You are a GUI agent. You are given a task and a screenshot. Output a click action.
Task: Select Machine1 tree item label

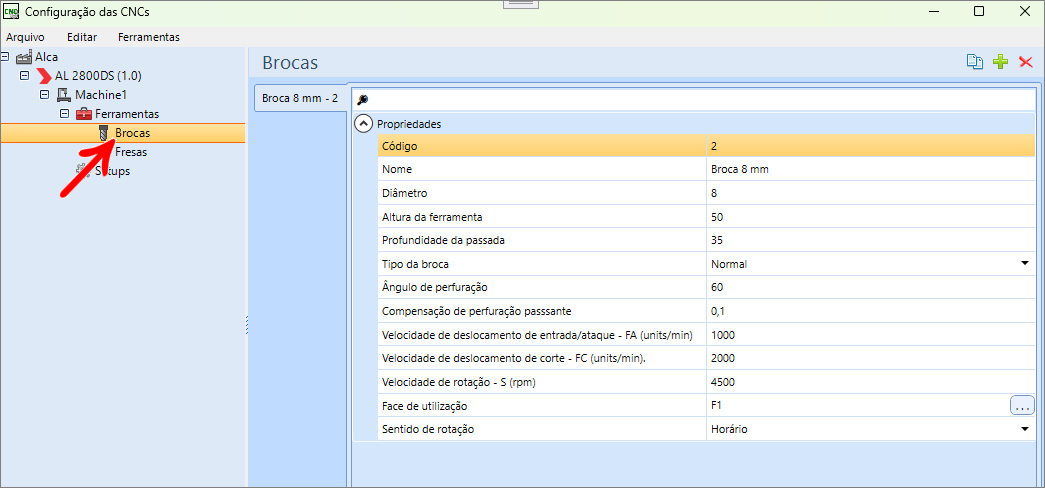(101, 95)
